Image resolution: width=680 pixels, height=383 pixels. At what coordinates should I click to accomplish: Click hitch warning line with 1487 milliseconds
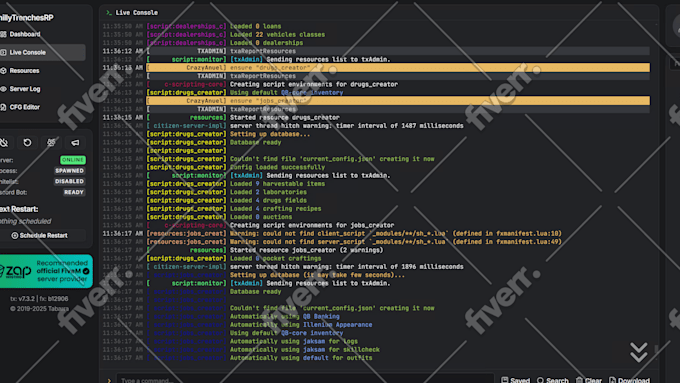(347, 126)
